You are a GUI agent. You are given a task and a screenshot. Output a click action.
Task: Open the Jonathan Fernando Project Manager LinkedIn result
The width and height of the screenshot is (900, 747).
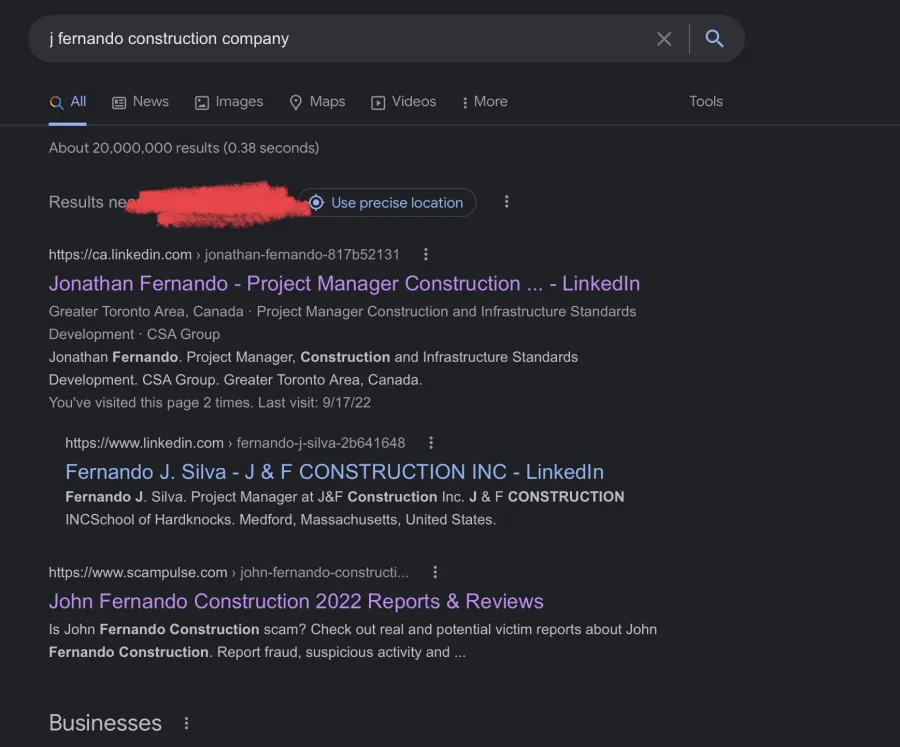pos(344,284)
